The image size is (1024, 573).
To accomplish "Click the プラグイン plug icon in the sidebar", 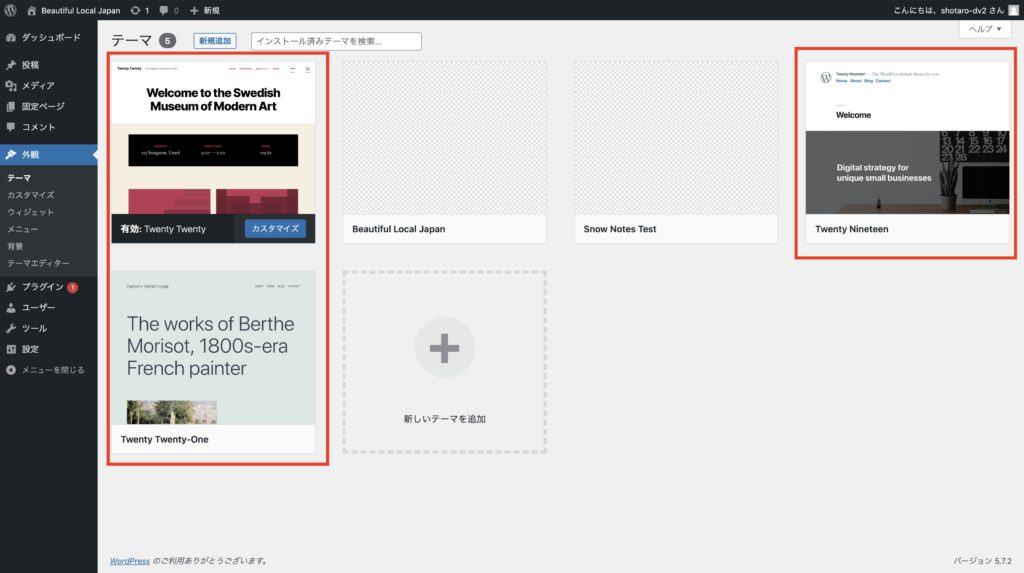I will pos(11,287).
